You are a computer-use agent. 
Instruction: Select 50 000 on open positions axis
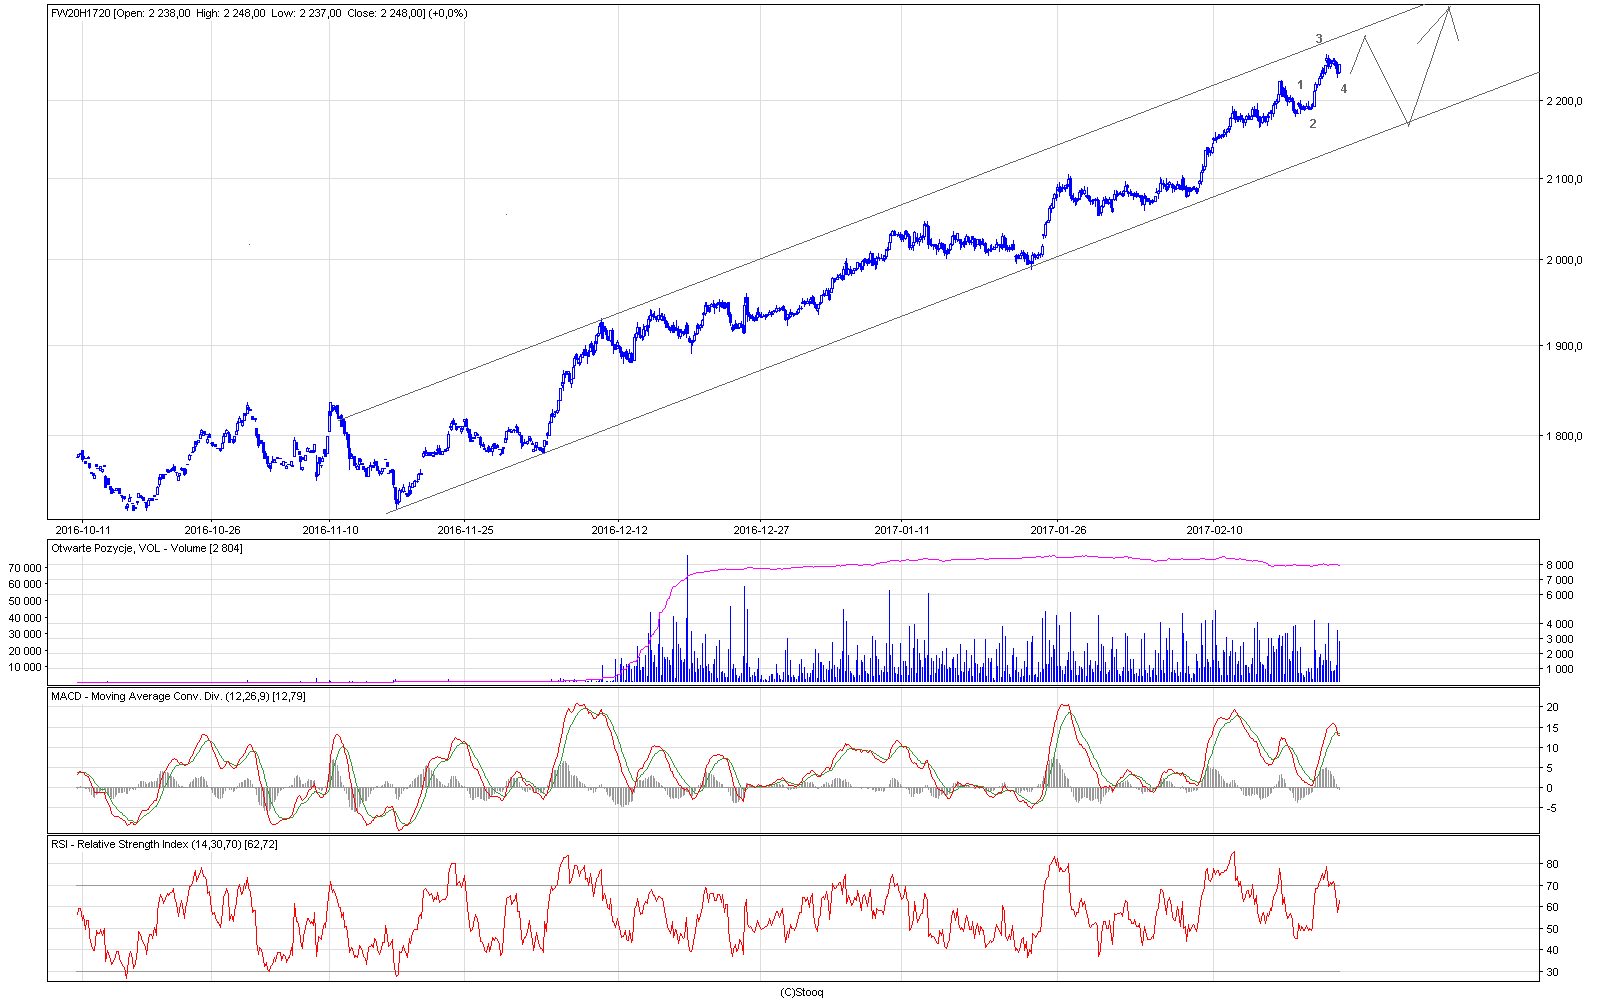(x=24, y=601)
